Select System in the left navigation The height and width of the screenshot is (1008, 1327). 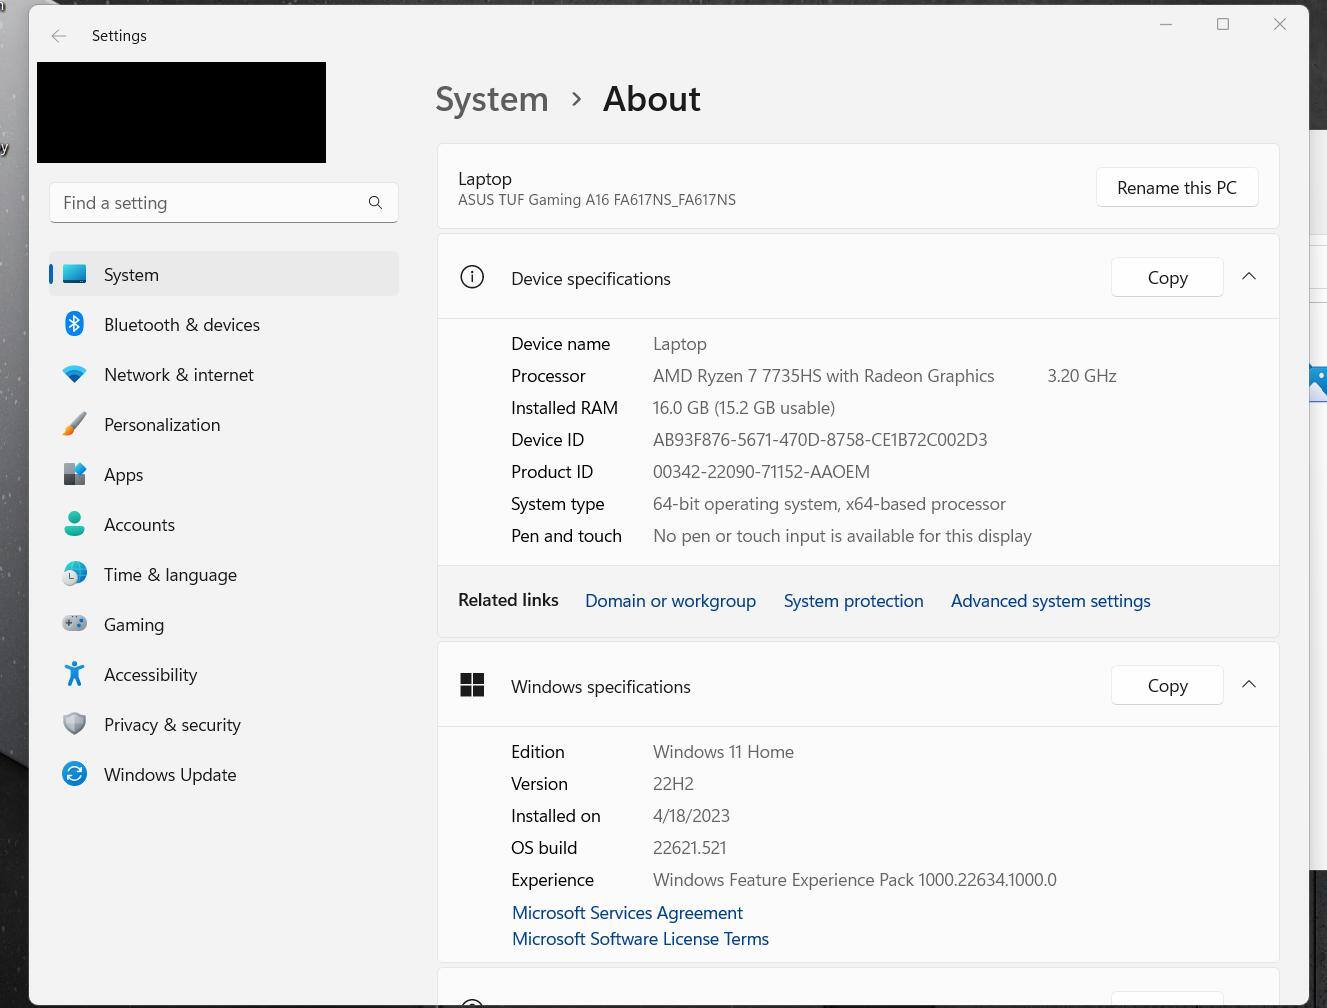[131, 275]
